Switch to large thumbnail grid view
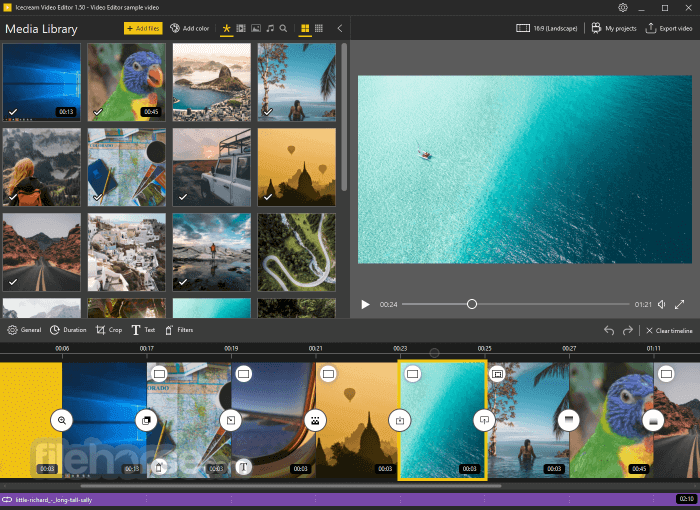This screenshot has width=700, height=510. coord(305,28)
